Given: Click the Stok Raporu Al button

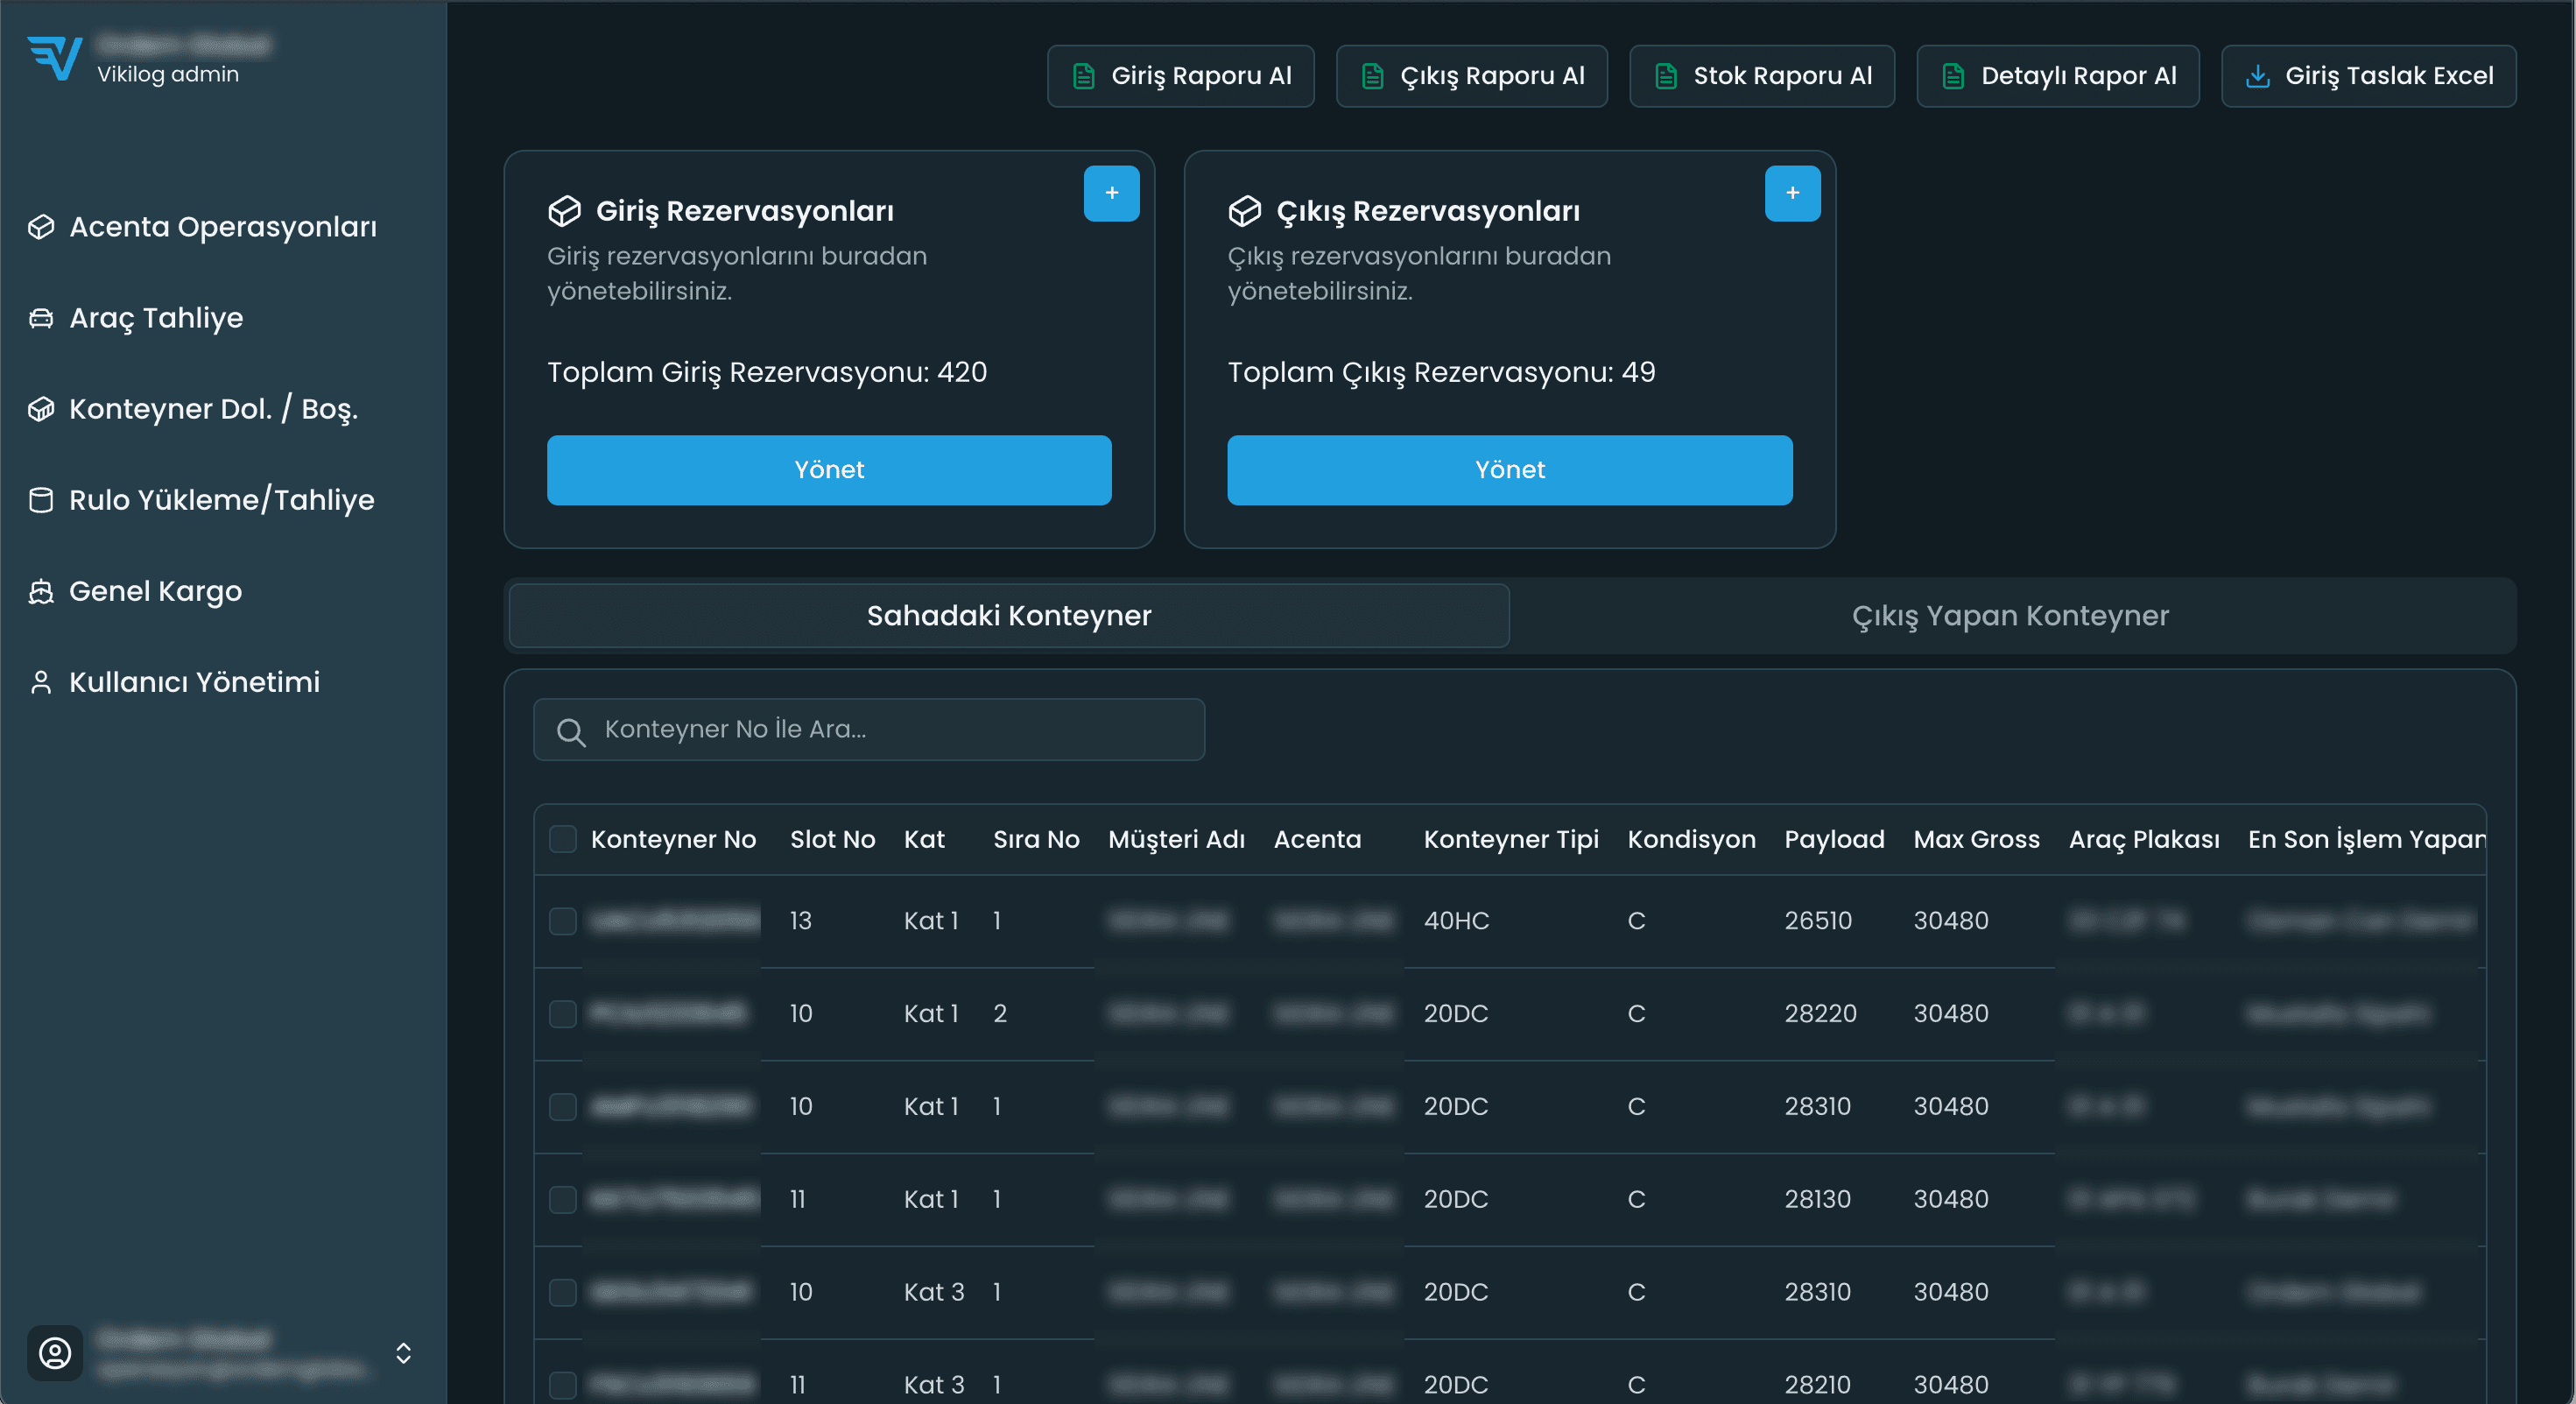Looking at the screenshot, I should pos(1761,76).
